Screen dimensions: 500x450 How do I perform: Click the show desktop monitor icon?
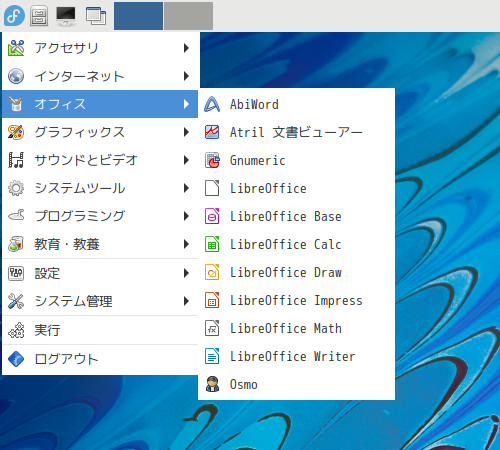66,16
